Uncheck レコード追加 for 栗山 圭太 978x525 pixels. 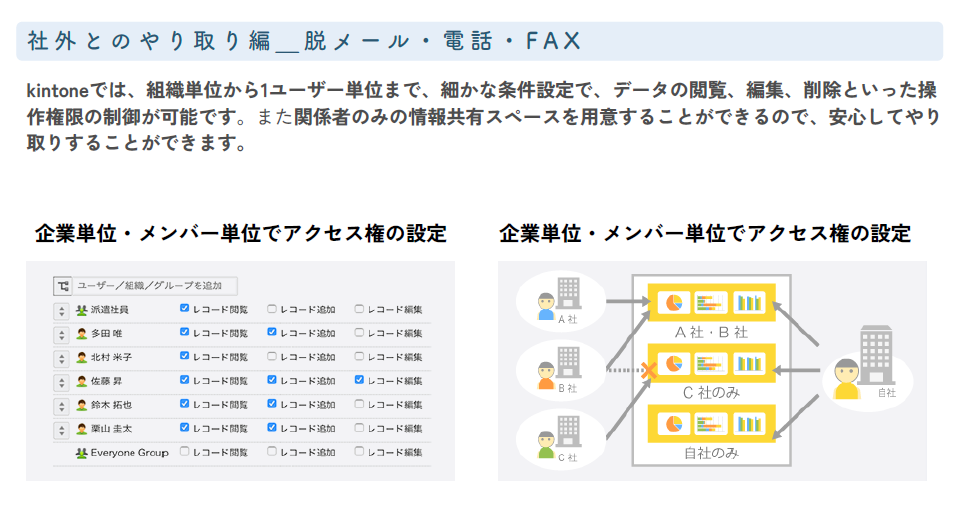pos(271,428)
